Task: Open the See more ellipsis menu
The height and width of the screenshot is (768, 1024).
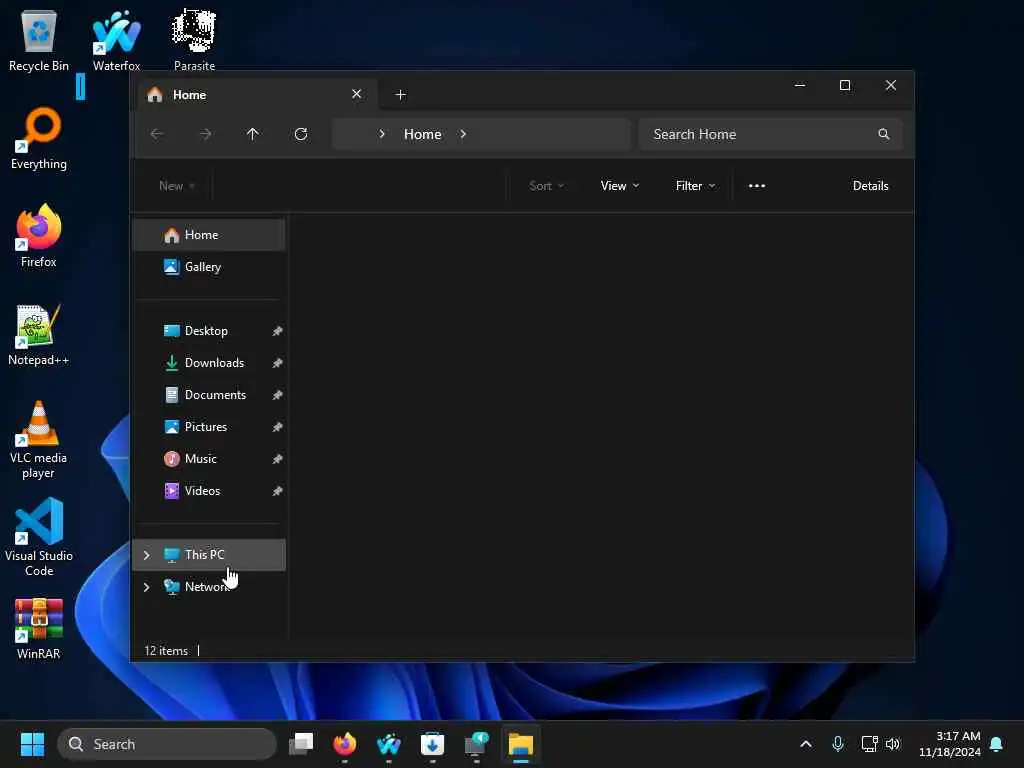Action: click(757, 185)
